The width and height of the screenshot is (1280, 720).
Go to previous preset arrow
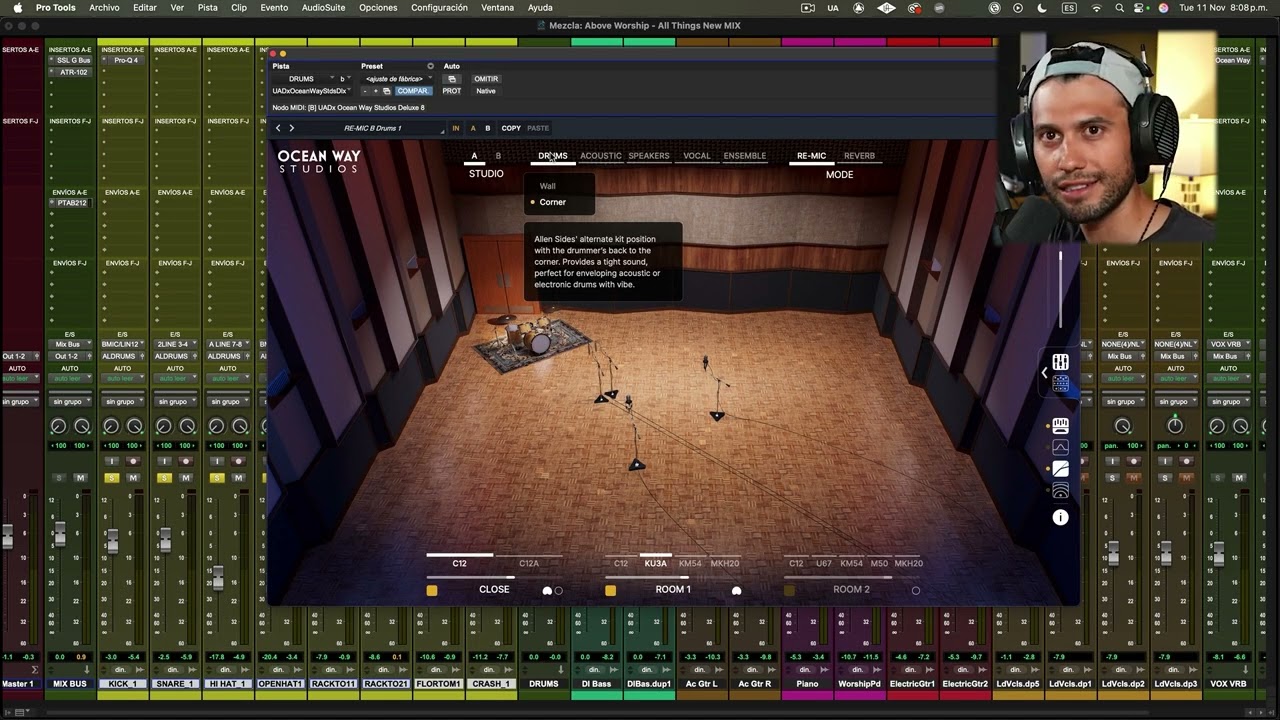click(278, 128)
